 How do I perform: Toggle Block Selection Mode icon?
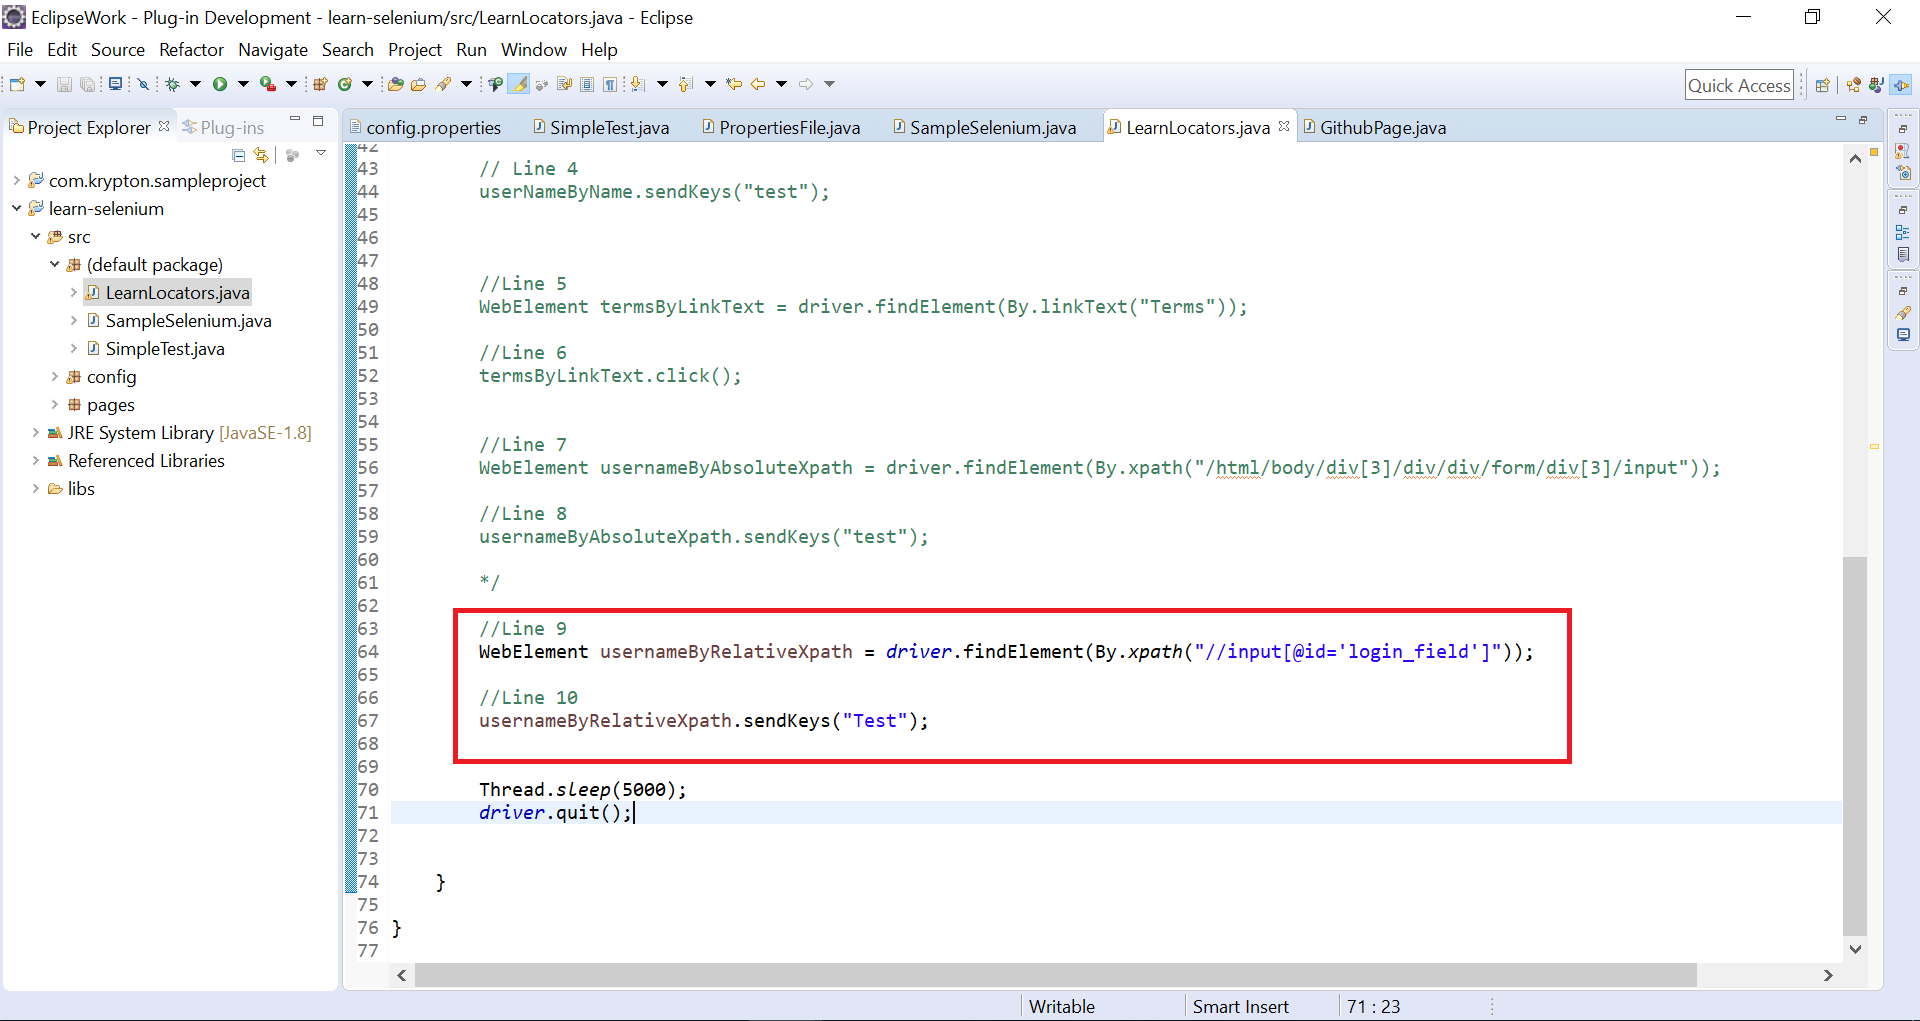click(587, 84)
